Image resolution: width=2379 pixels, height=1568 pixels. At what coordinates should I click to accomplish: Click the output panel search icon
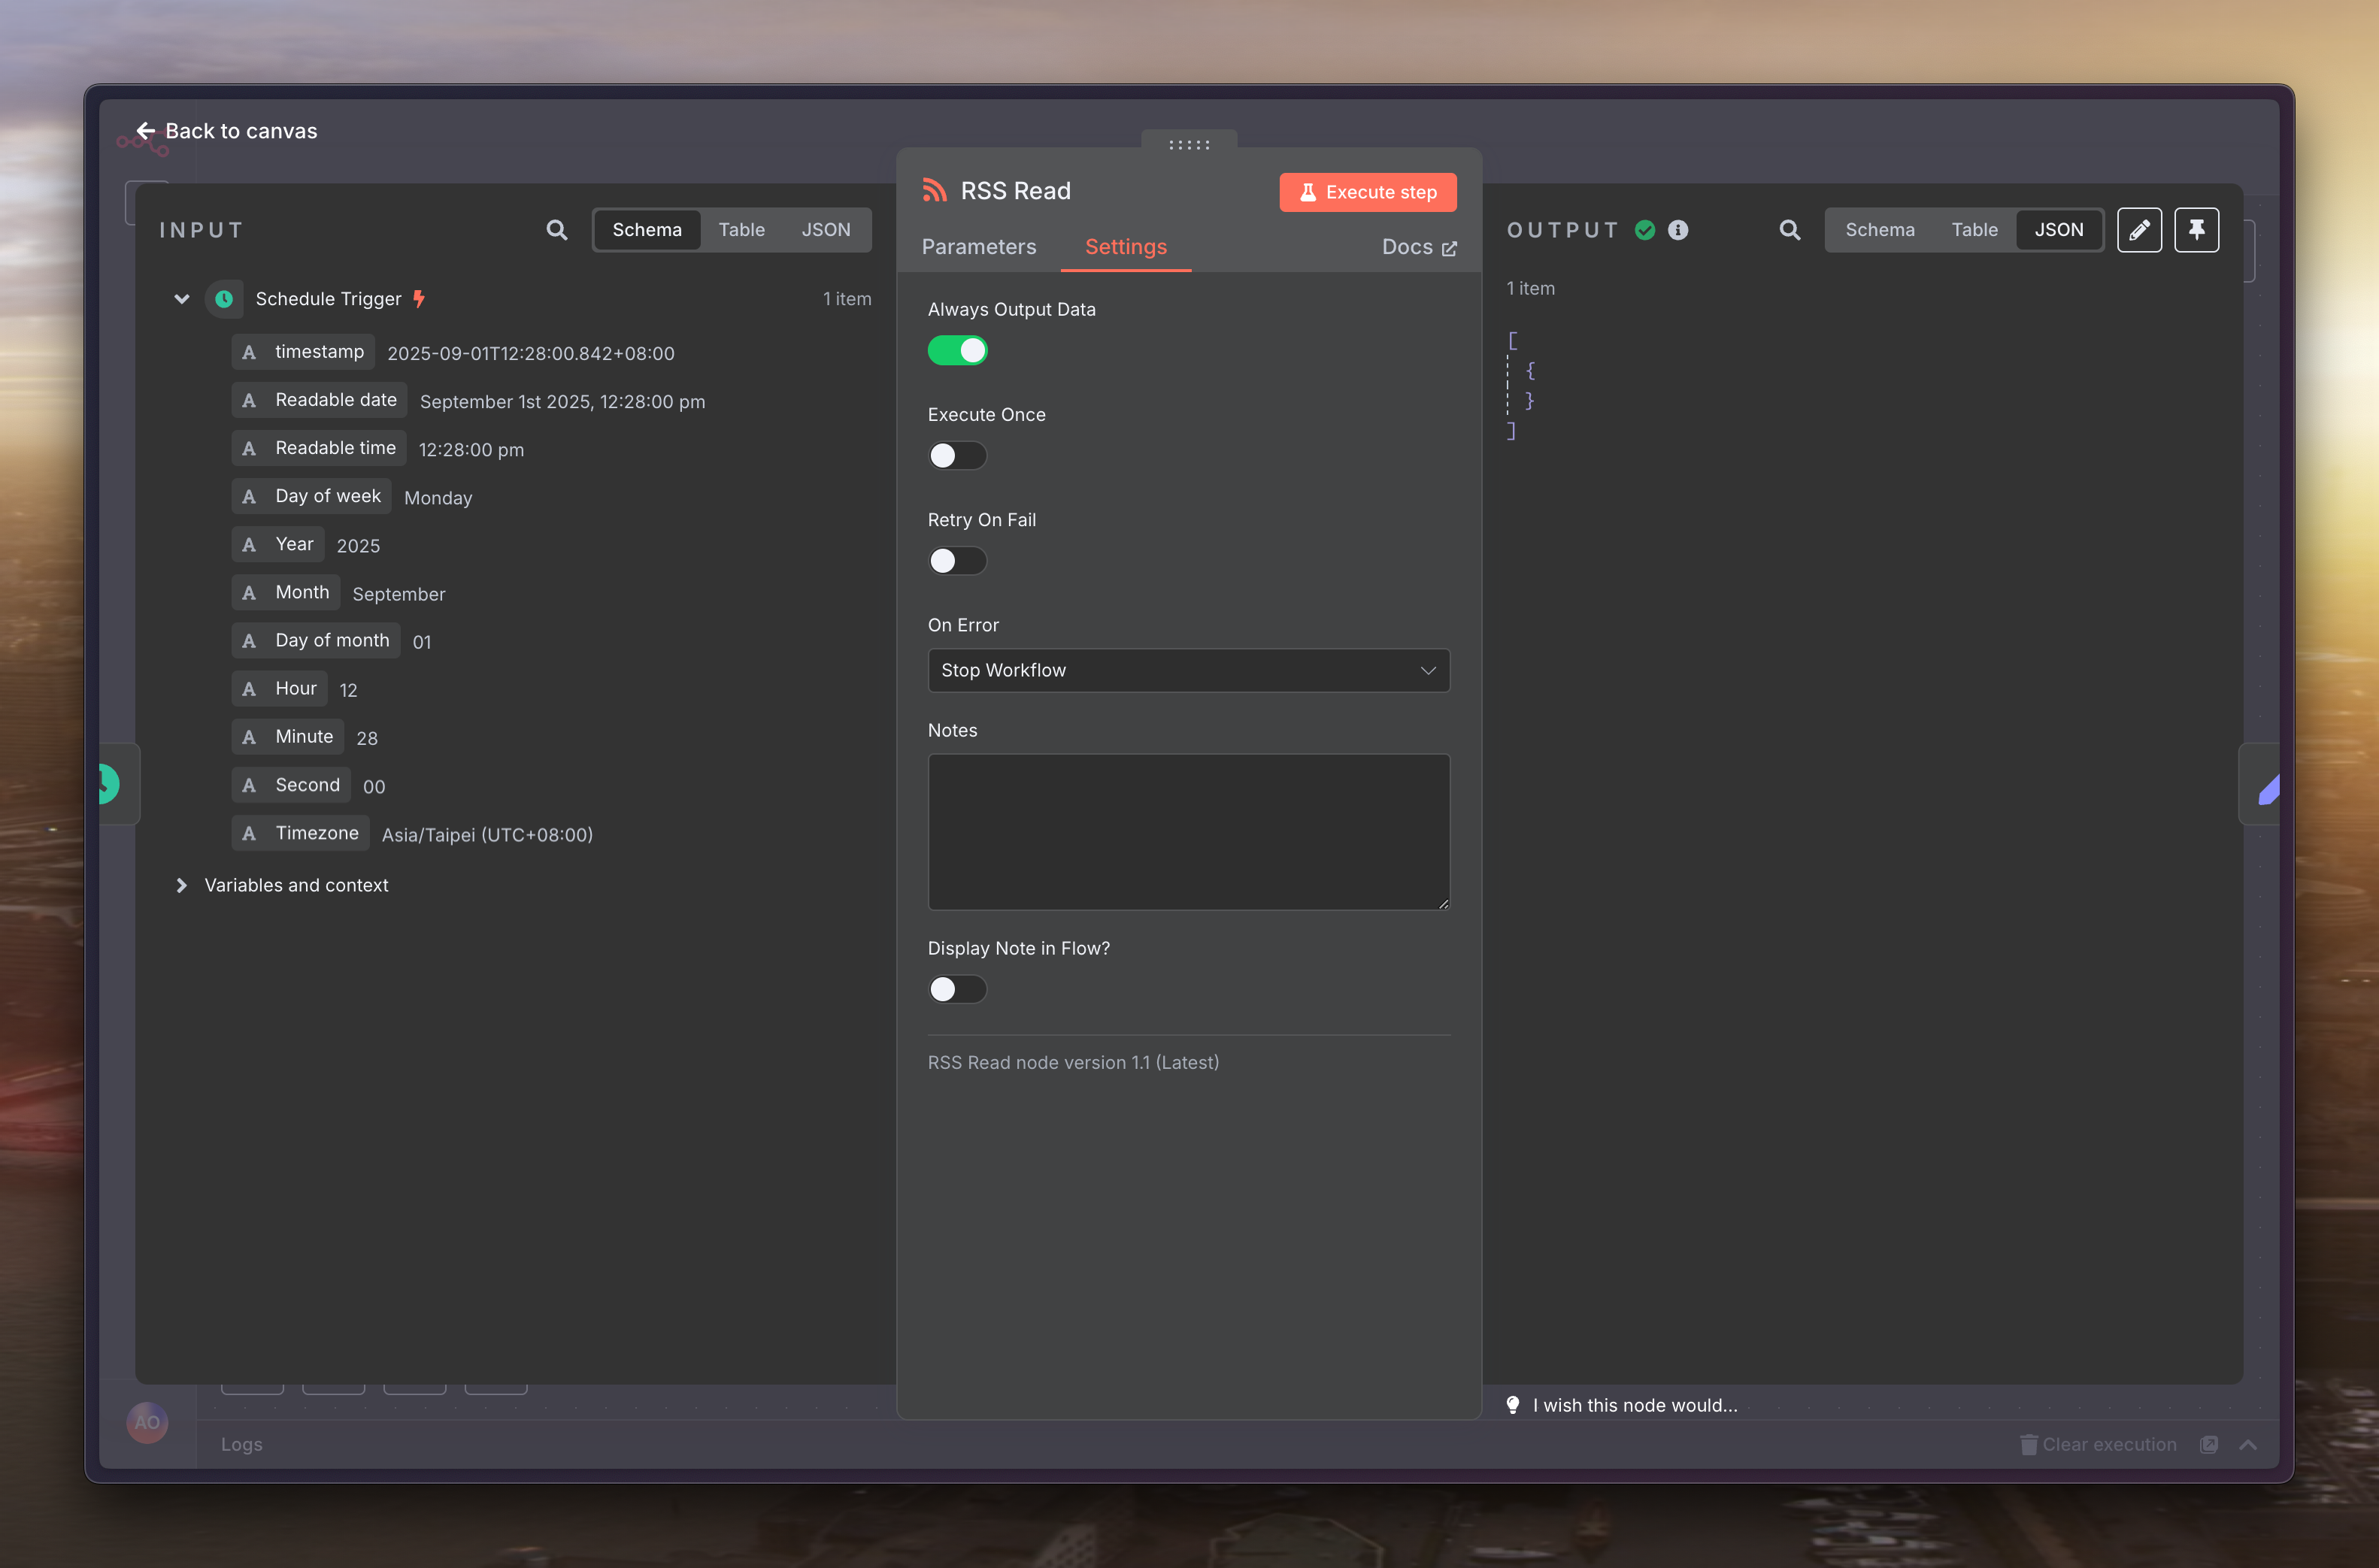click(1789, 230)
